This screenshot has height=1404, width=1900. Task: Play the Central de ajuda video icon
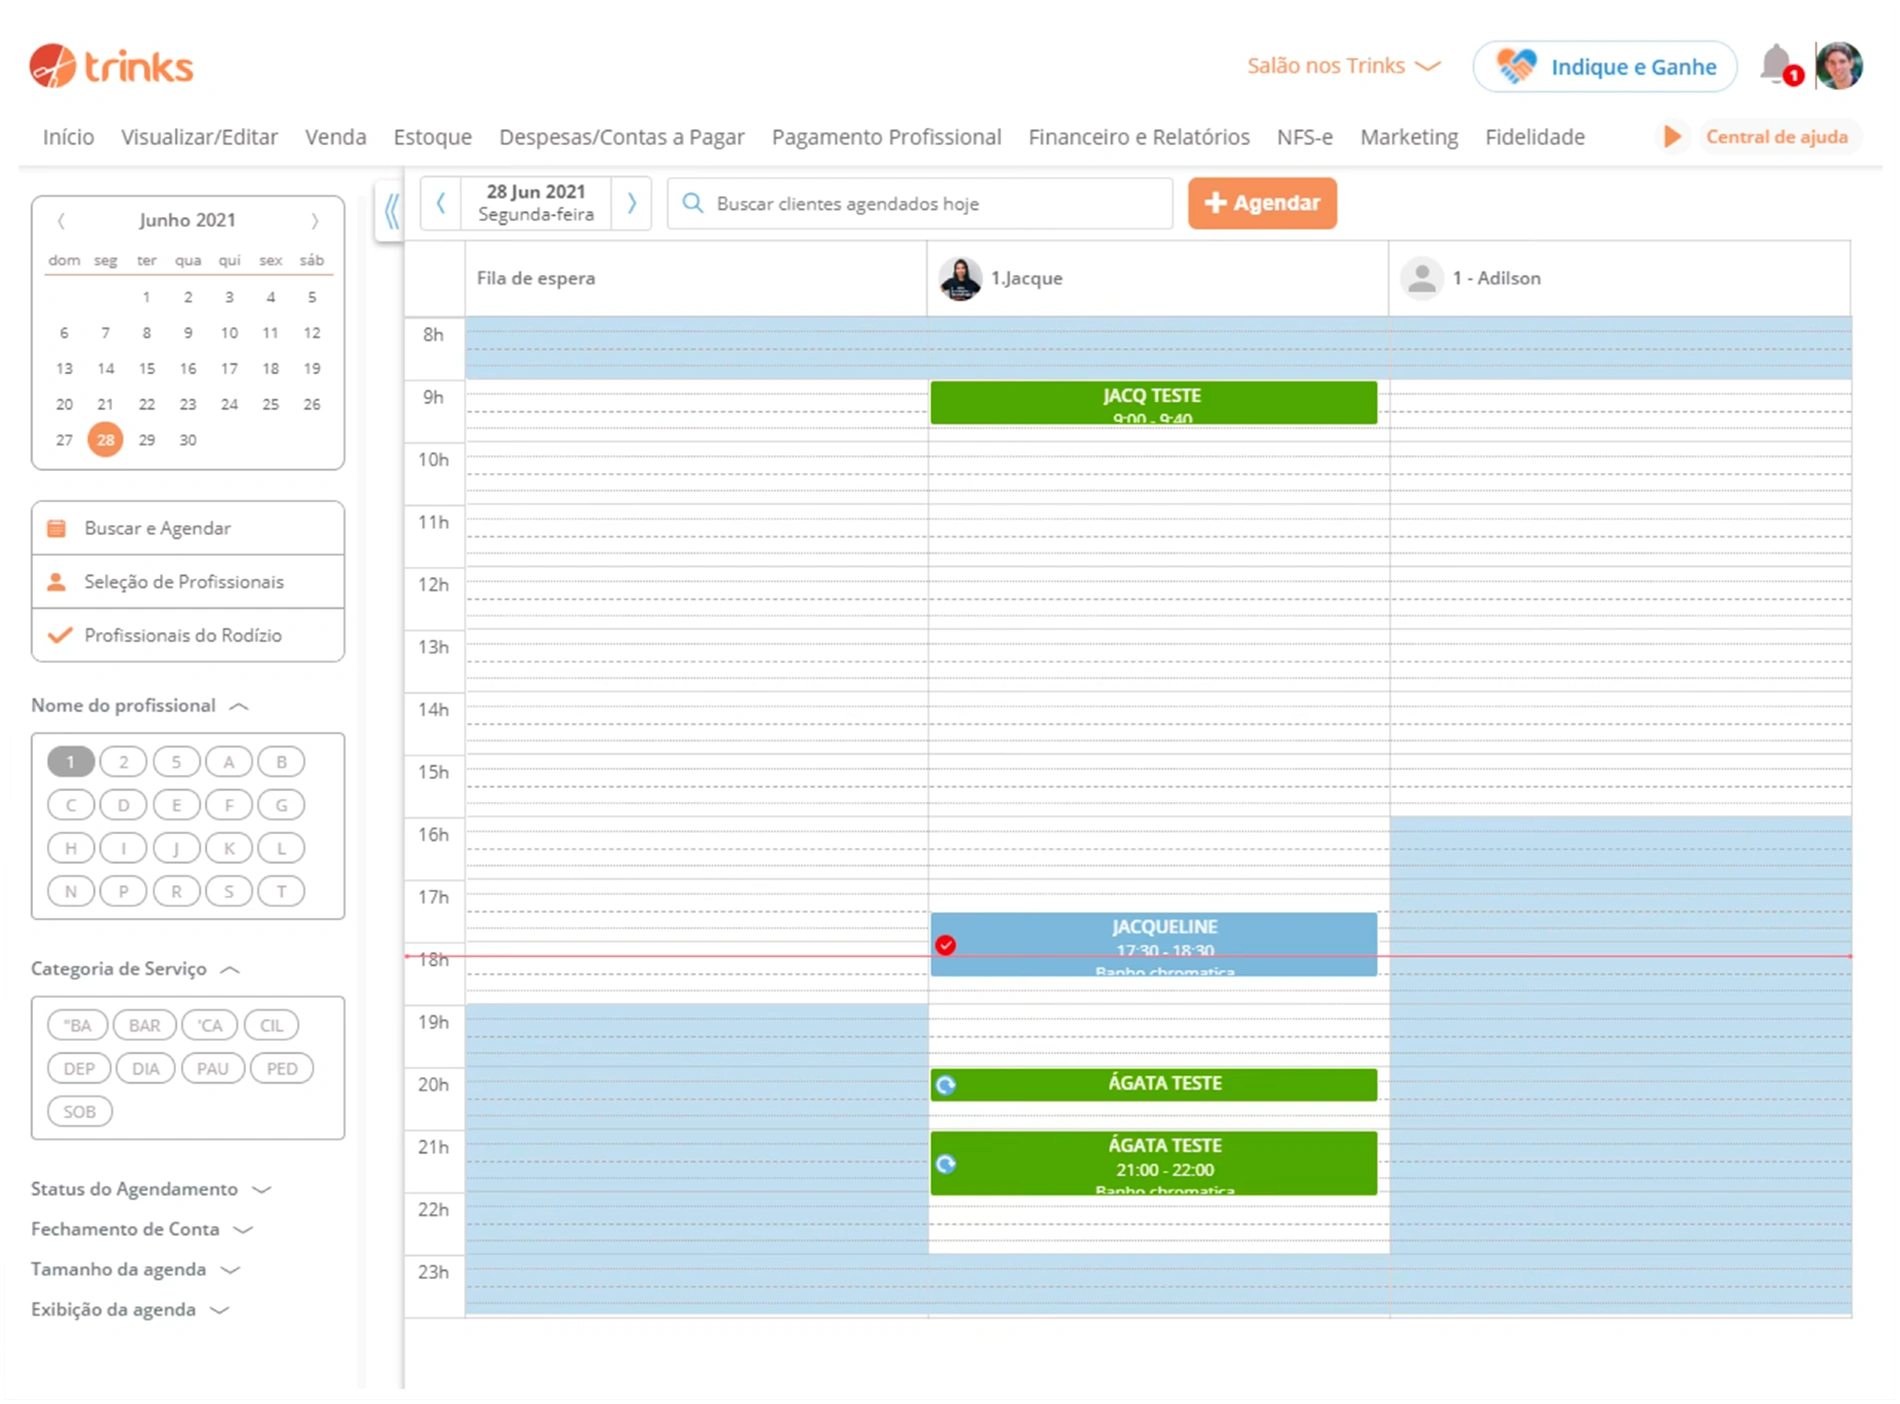click(x=1671, y=137)
